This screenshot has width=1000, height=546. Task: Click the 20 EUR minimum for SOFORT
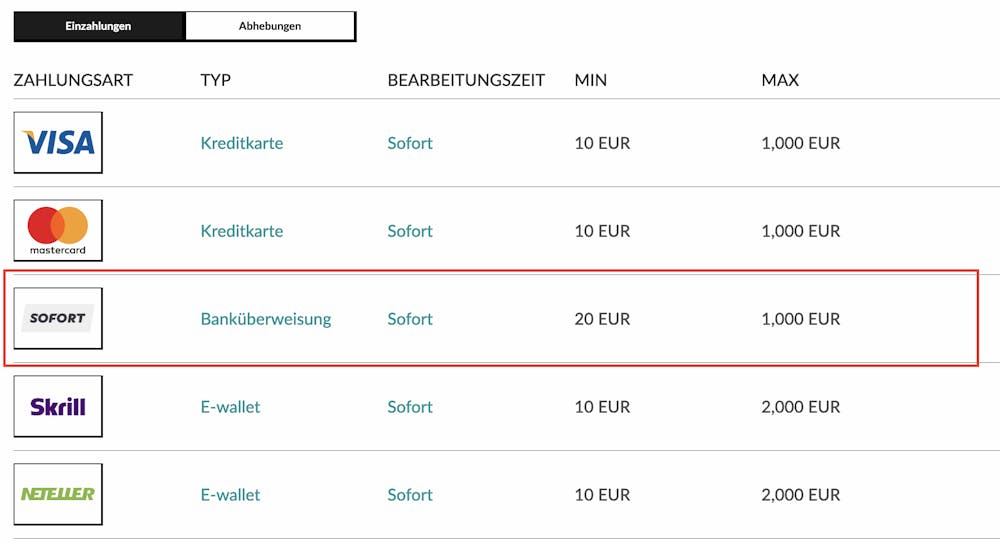point(602,319)
